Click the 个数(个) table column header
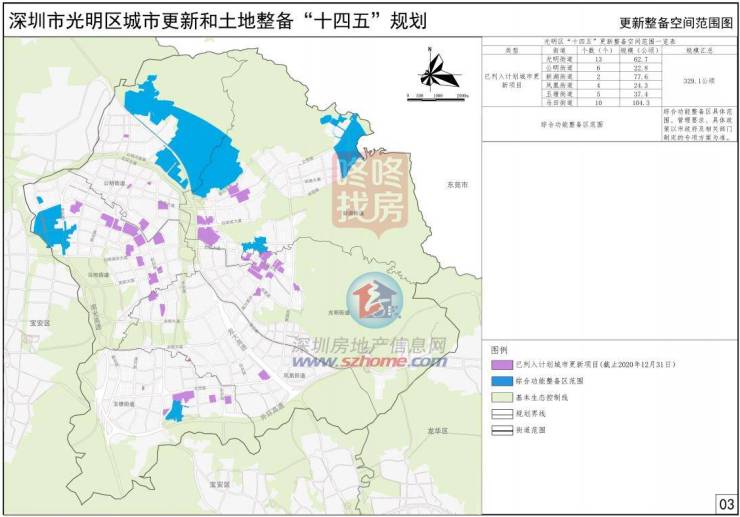Image resolution: width=740 pixels, height=517 pixels. (597, 51)
